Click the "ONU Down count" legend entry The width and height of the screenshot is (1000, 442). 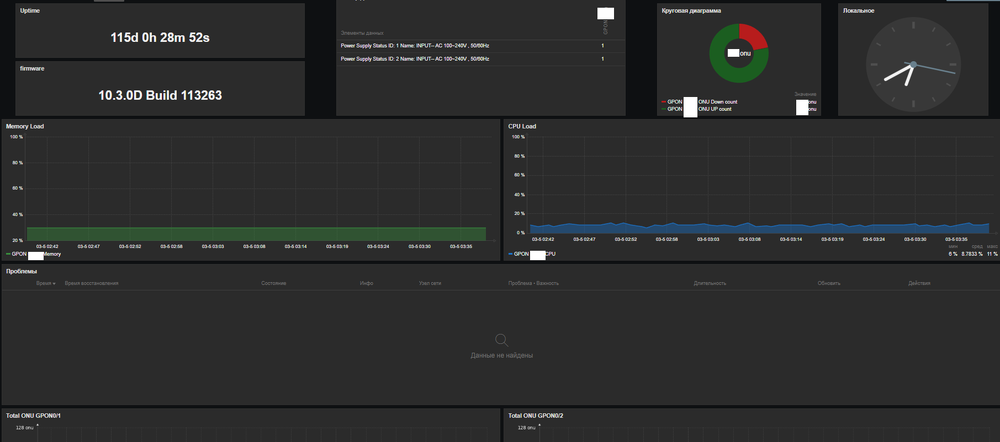[718, 102]
